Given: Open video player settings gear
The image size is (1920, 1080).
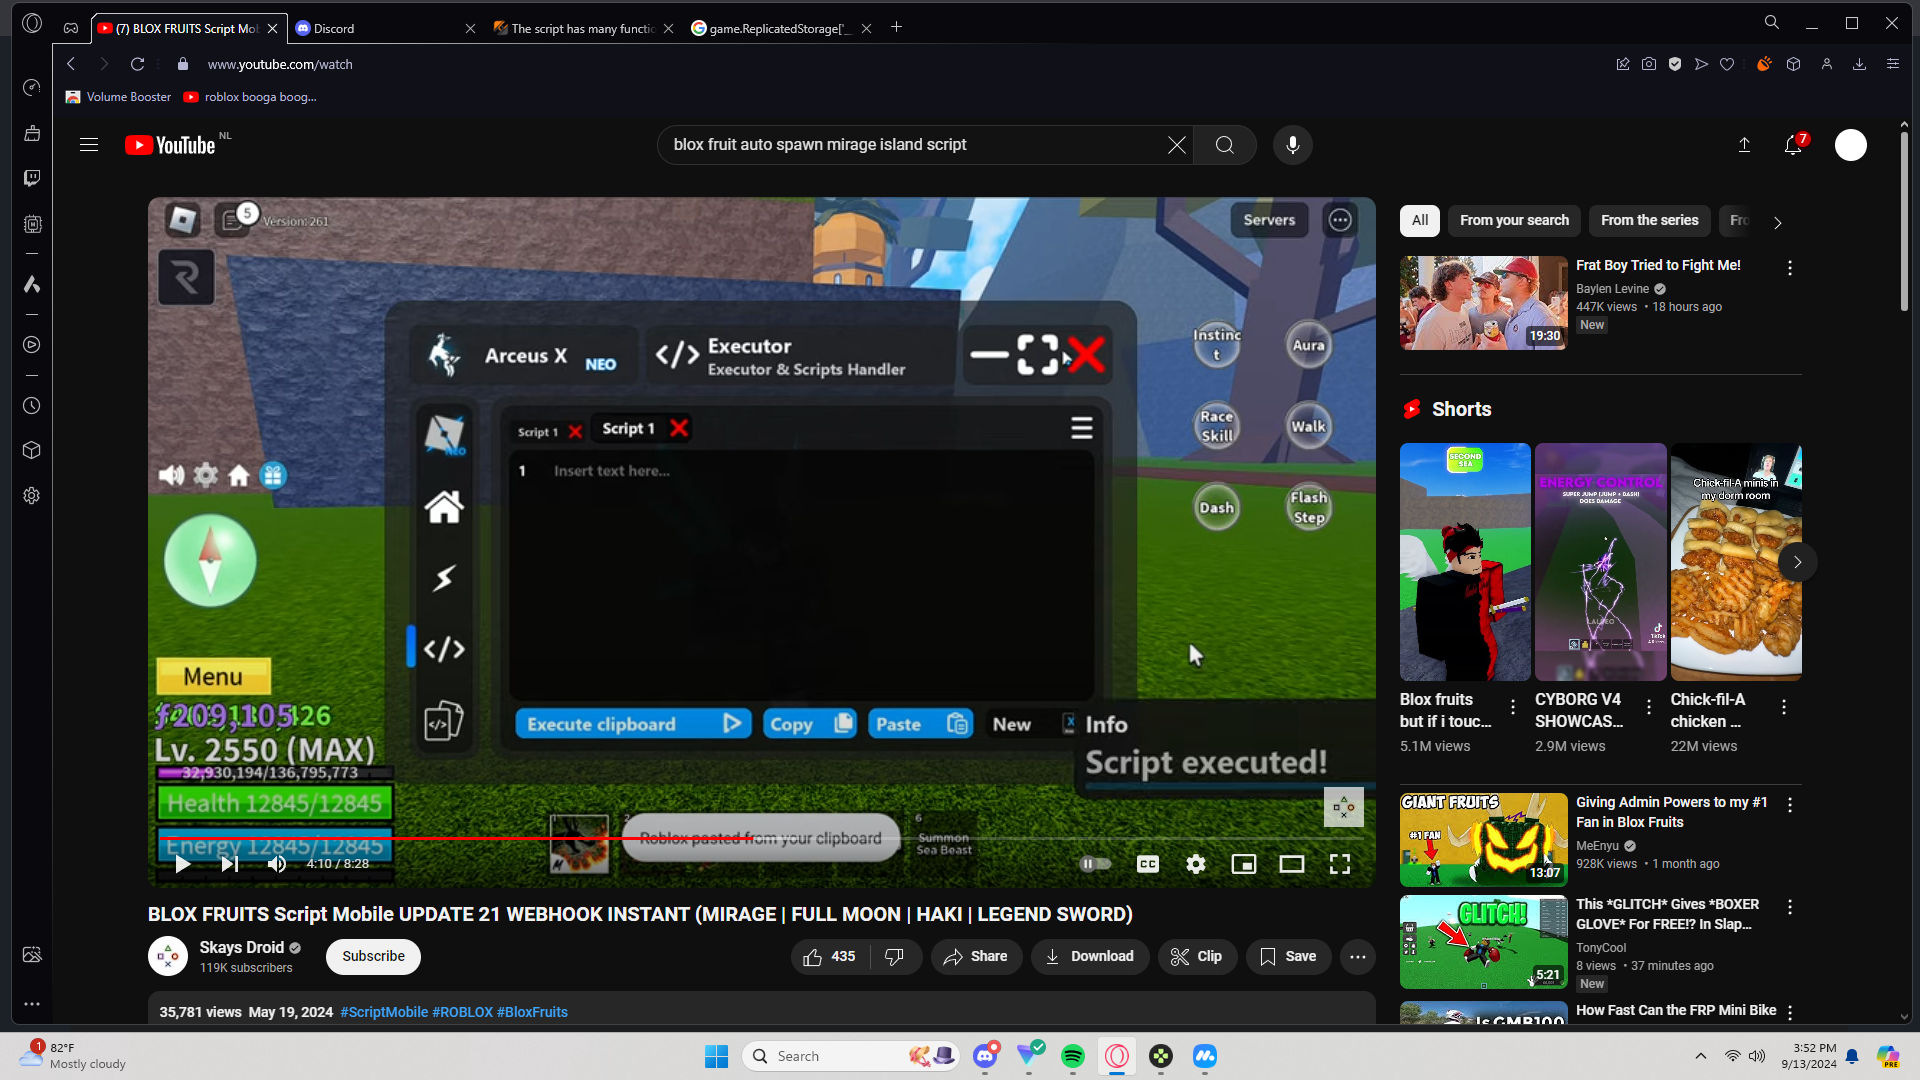Looking at the screenshot, I should (x=1196, y=864).
